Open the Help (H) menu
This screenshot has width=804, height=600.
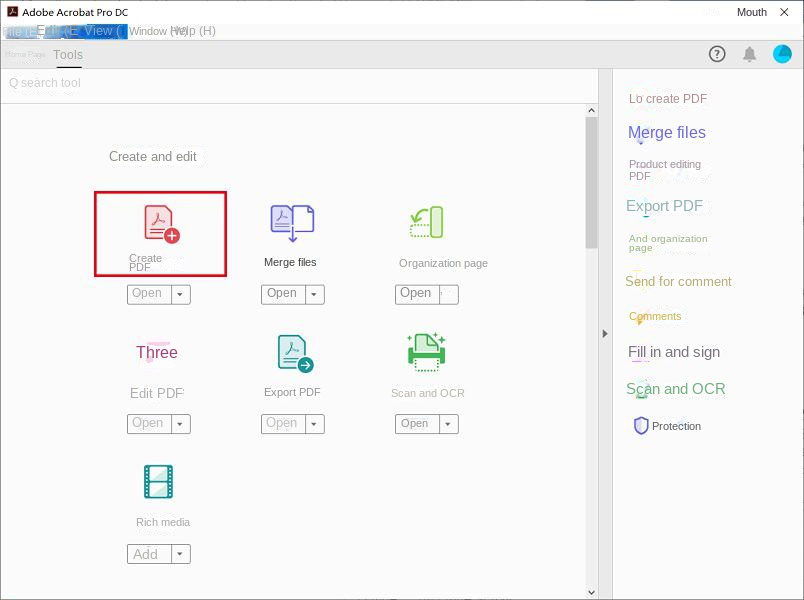click(x=193, y=31)
